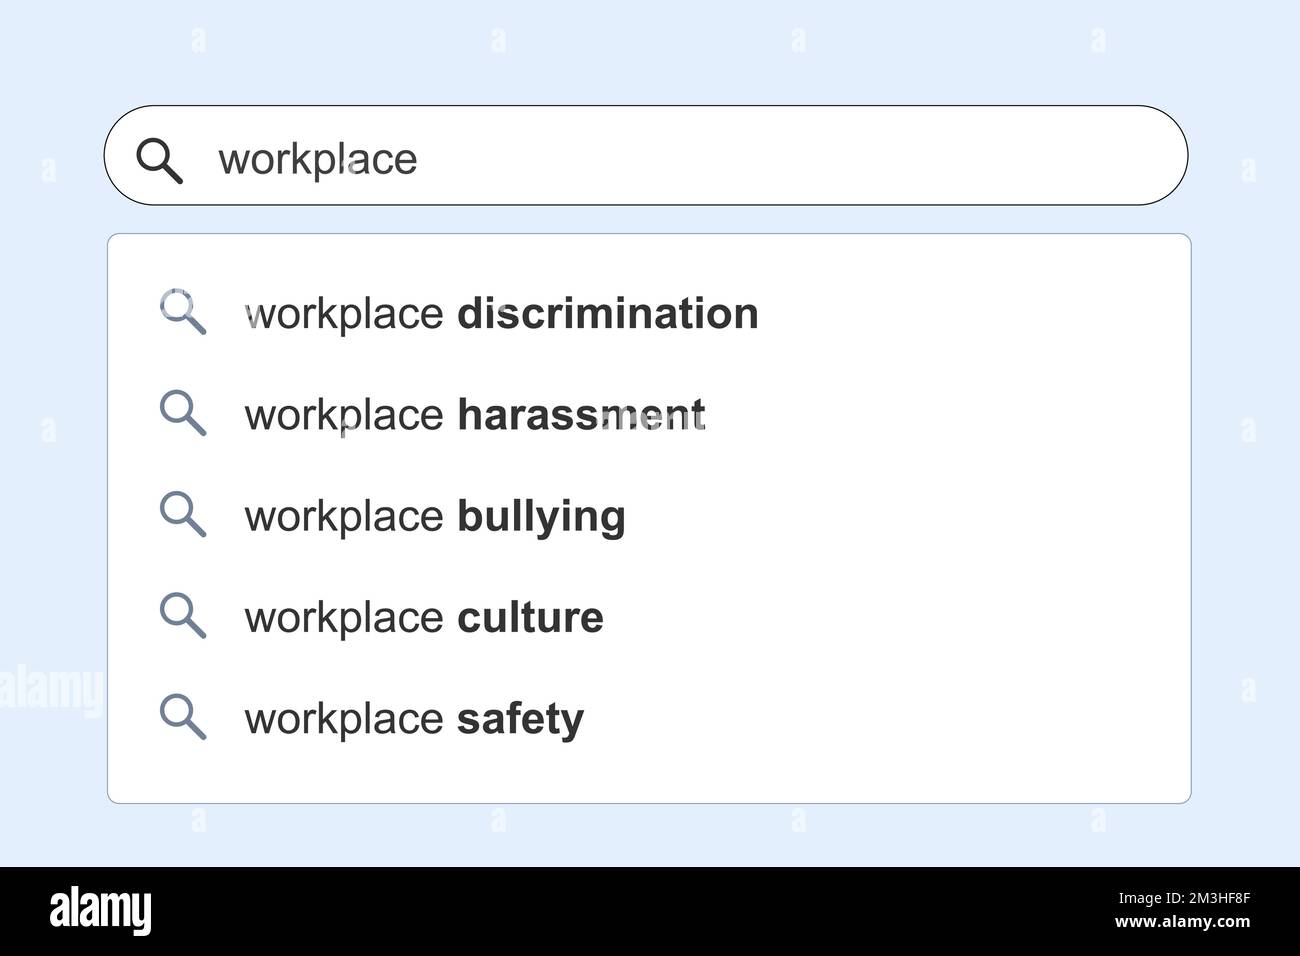Click magnifier icon beside harassment suggestion
This screenshot has width=1300, height=956.
(183, 414)
